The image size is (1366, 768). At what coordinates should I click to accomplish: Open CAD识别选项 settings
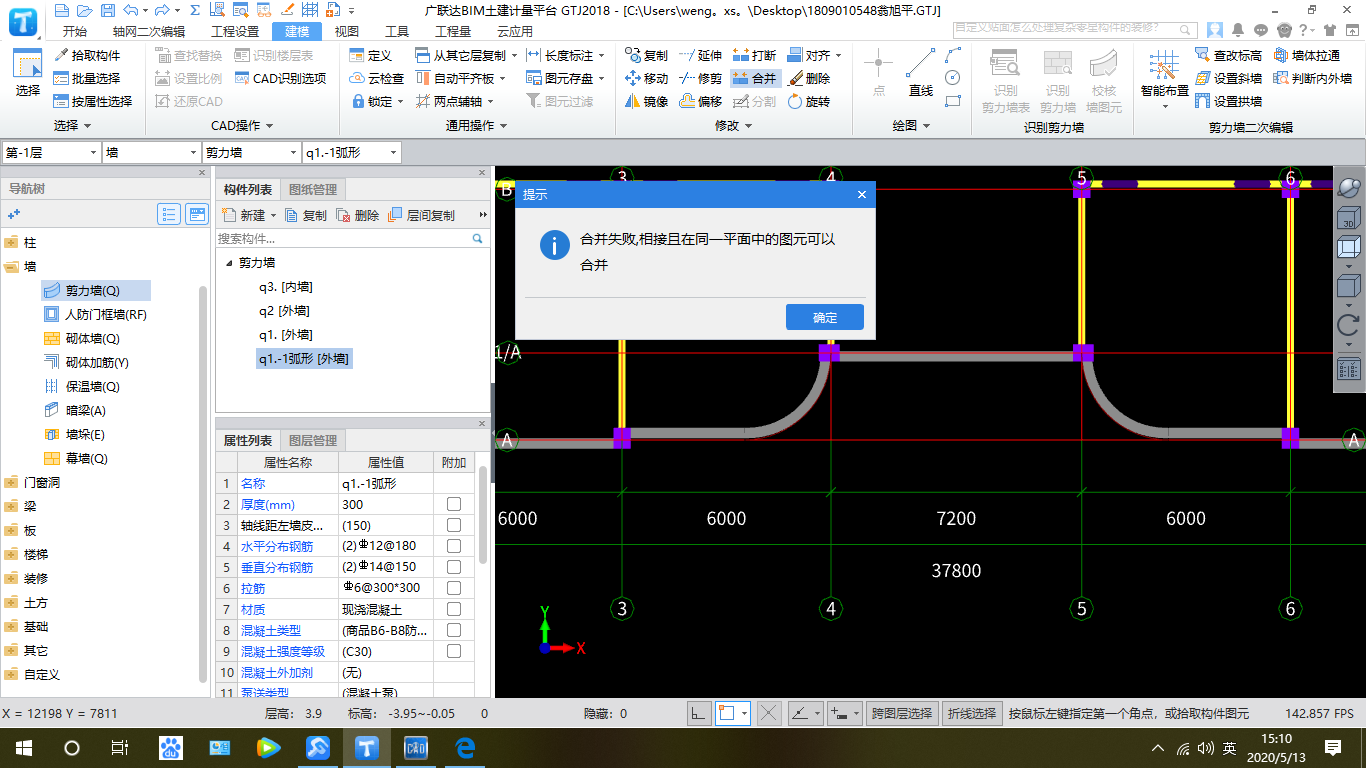tap(281, 78)
